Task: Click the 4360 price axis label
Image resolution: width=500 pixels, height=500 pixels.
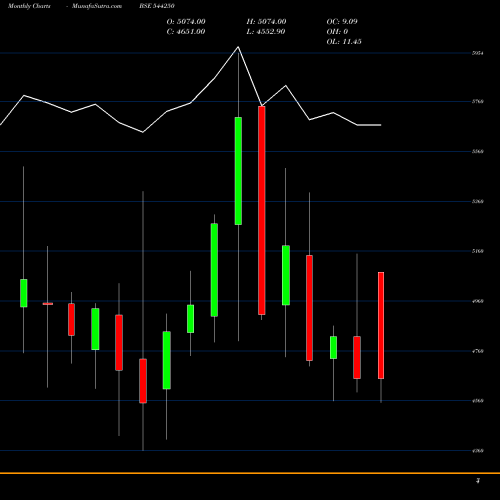Action: [478, 451]
